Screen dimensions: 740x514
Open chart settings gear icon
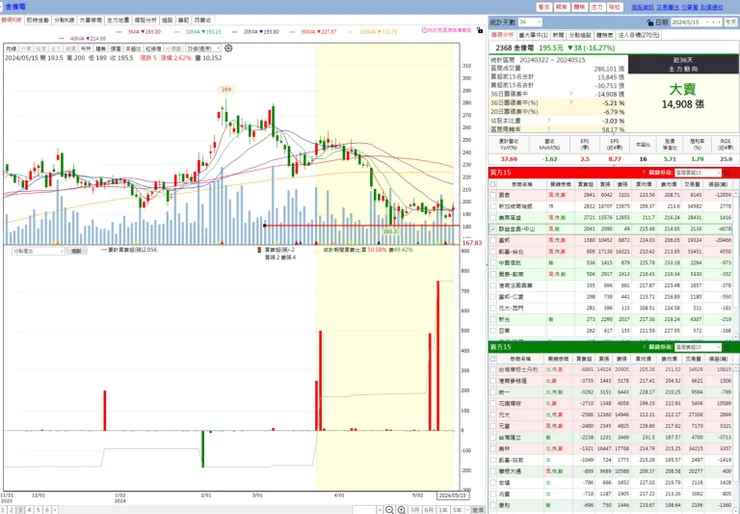pyautogui.click(x=228, y=48)
